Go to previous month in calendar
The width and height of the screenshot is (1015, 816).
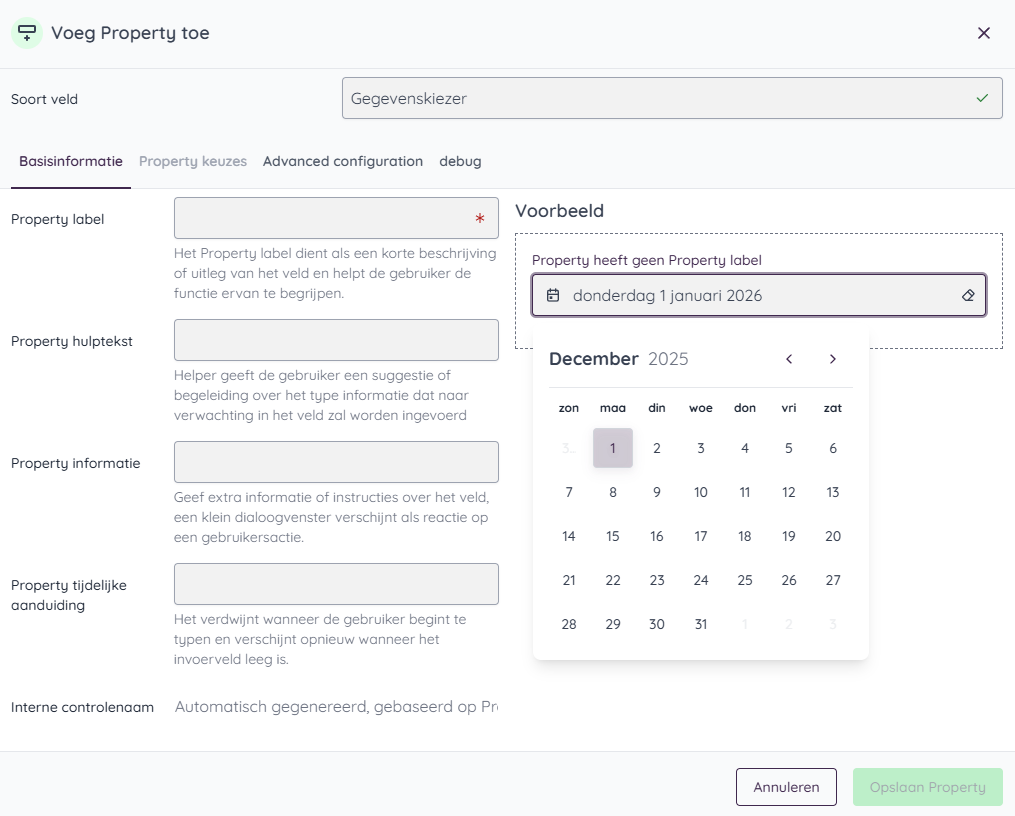[x=789, y=359]
